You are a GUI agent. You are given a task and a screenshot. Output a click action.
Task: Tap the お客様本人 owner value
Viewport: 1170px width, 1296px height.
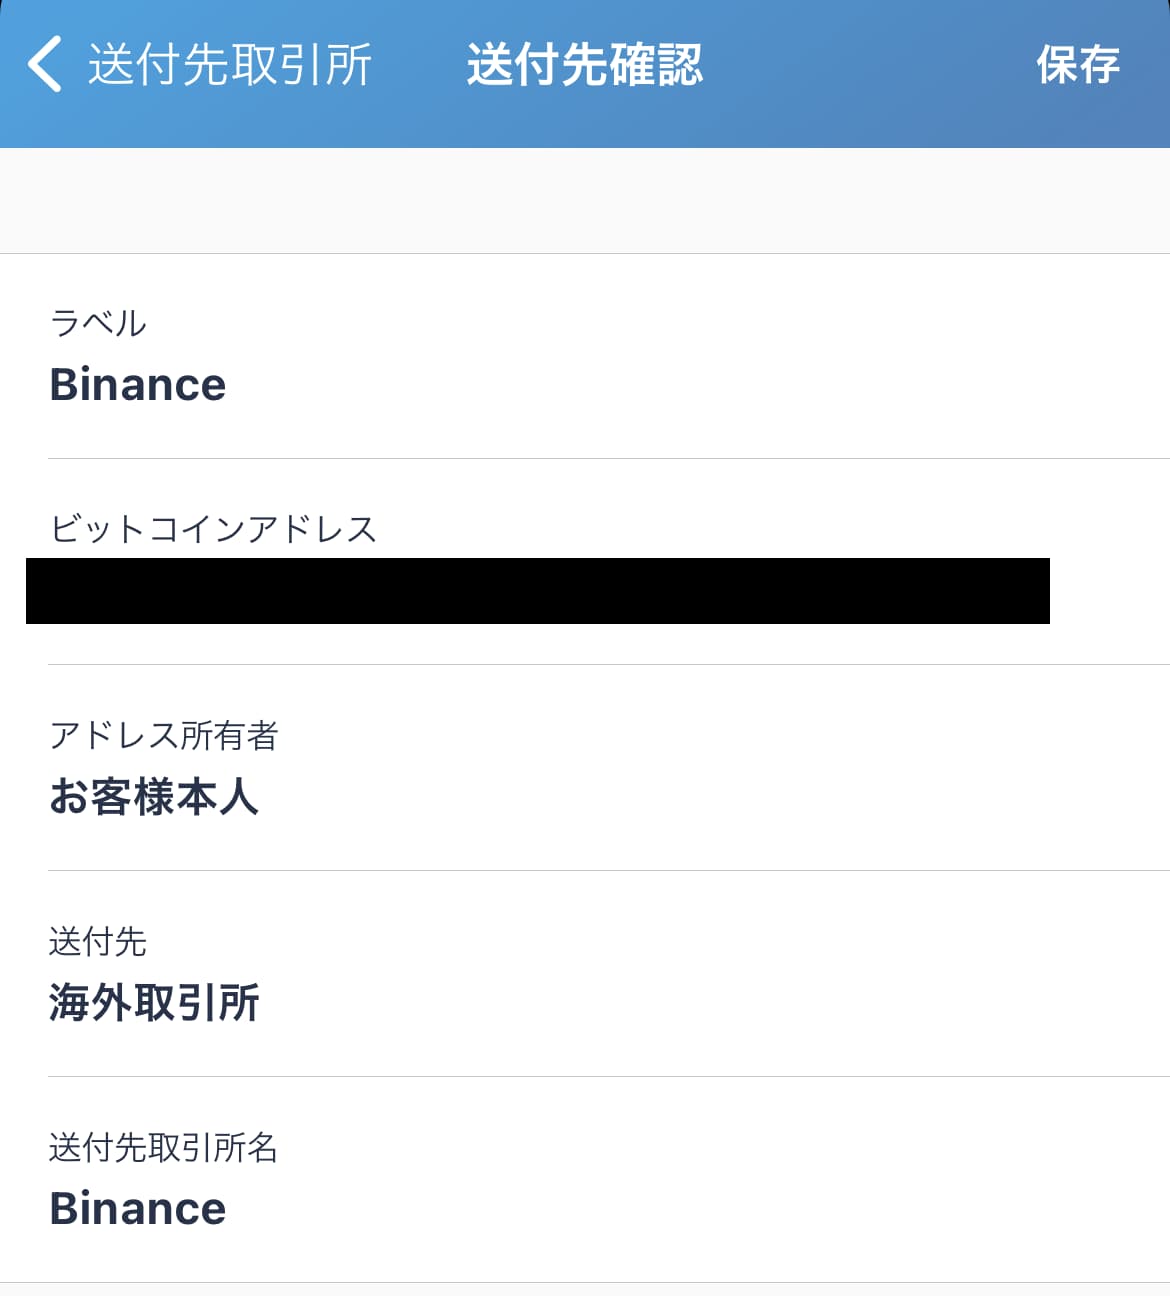click(x=154, y=797)
